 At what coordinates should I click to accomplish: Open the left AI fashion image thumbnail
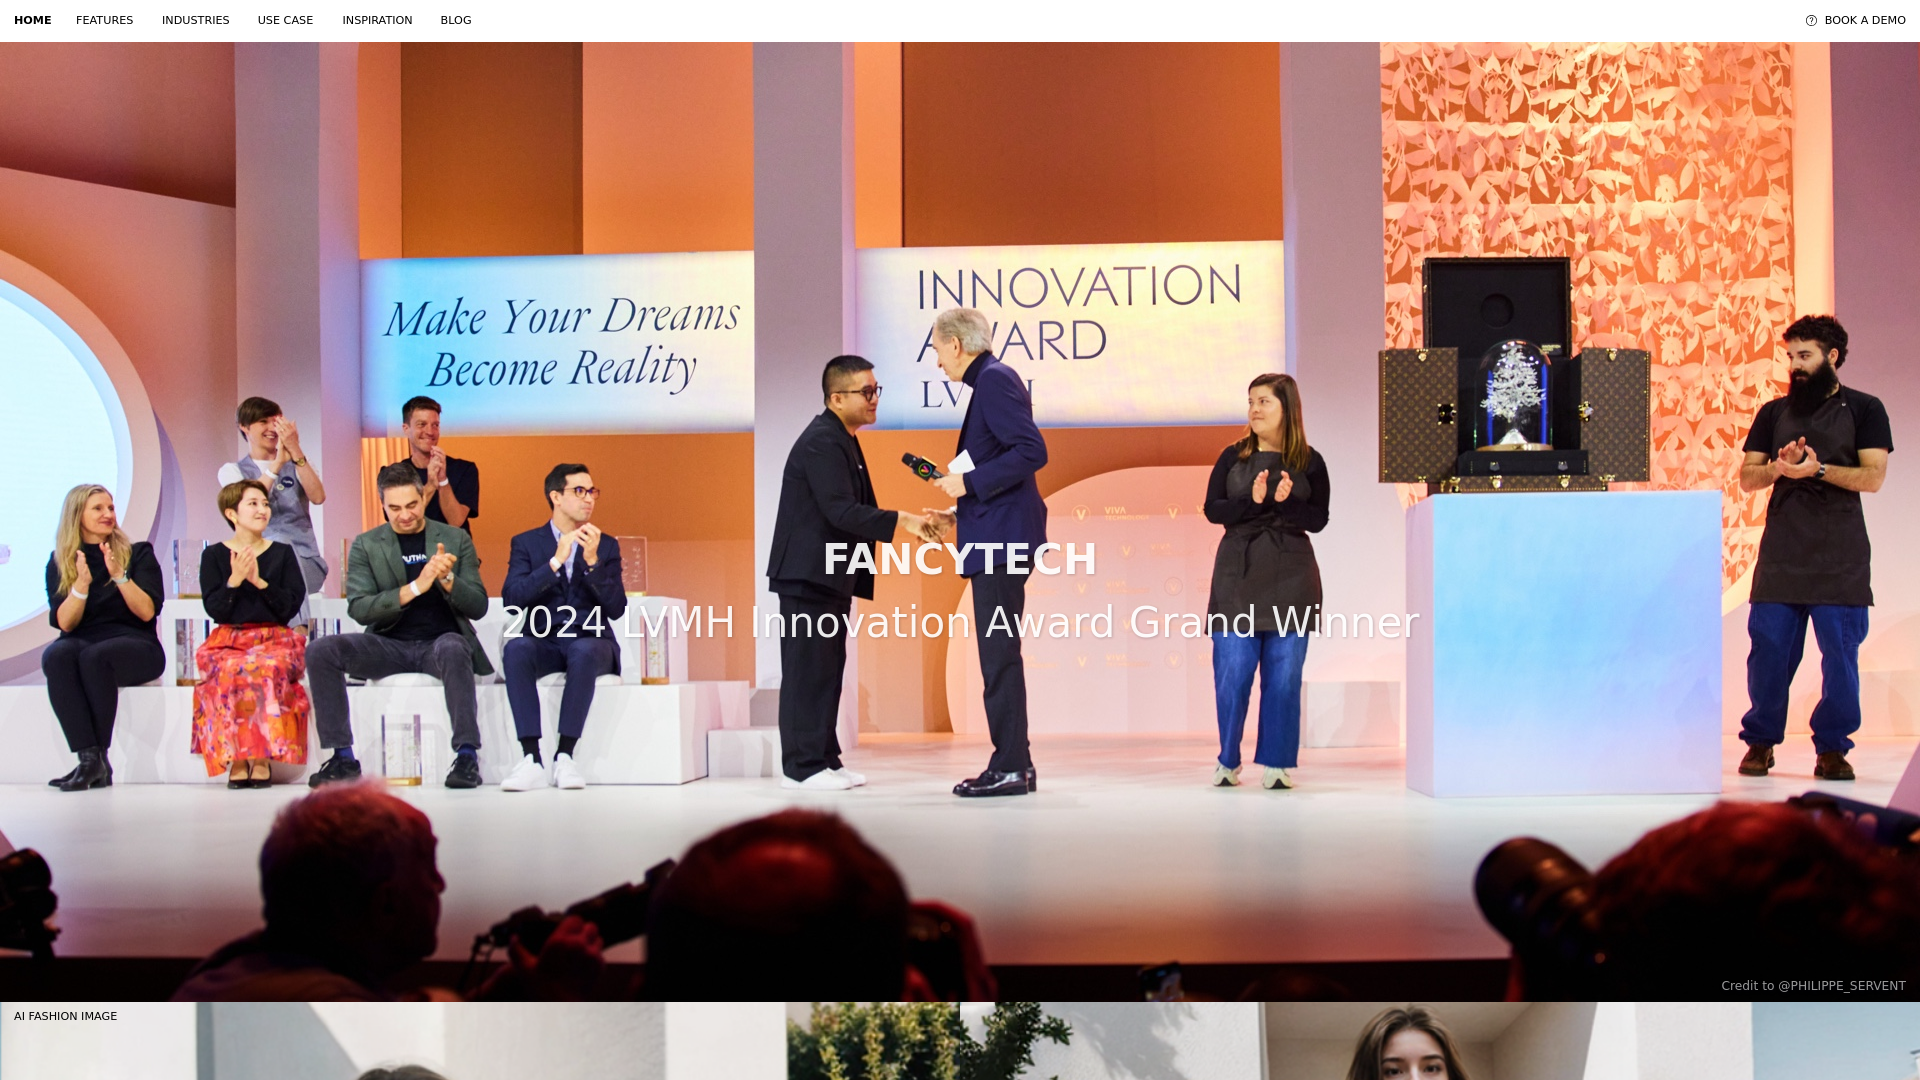[x=480, y=1041]
